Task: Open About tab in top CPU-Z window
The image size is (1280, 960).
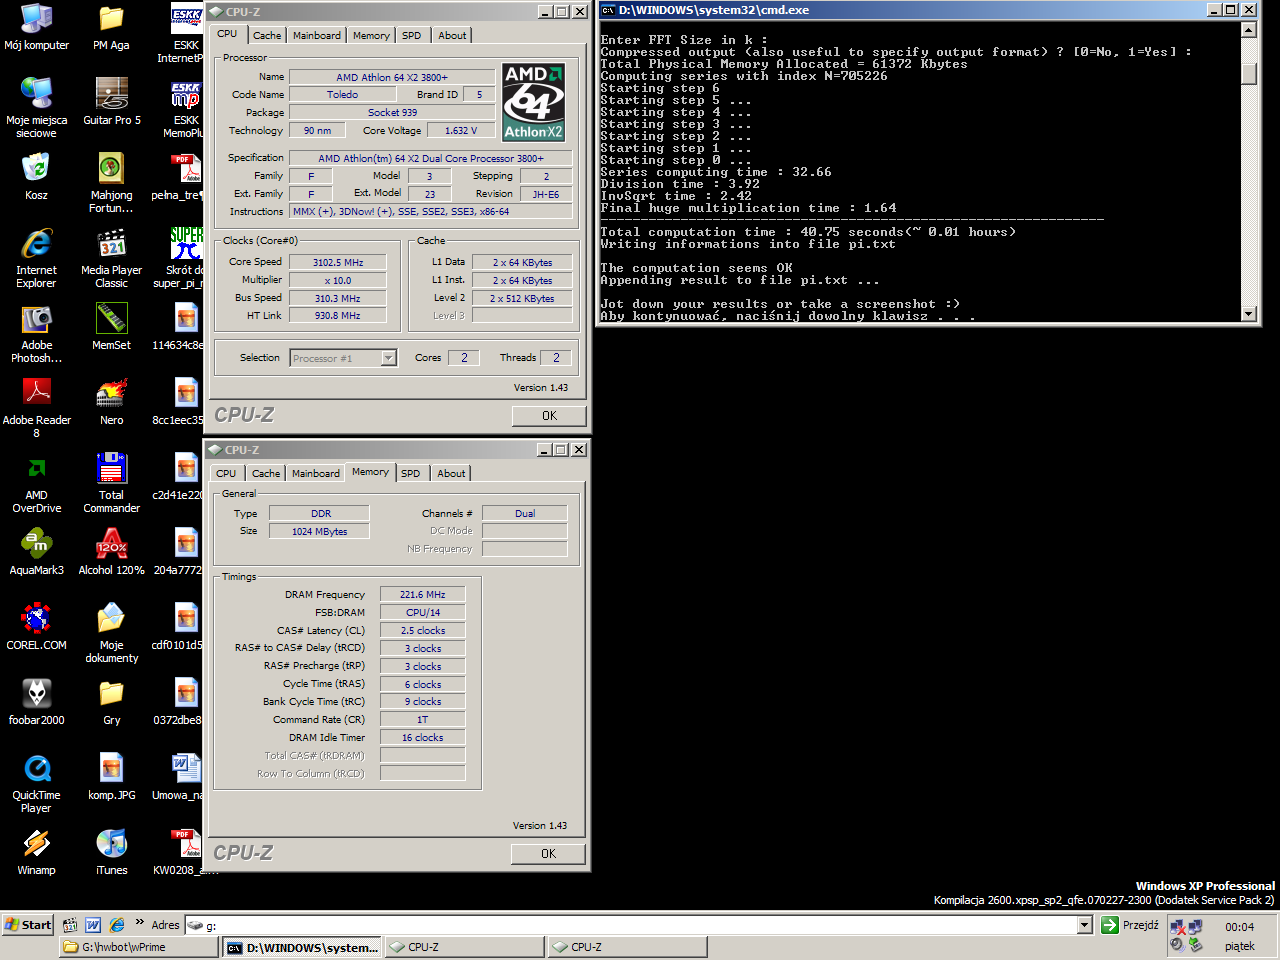Action: [452, 35]
